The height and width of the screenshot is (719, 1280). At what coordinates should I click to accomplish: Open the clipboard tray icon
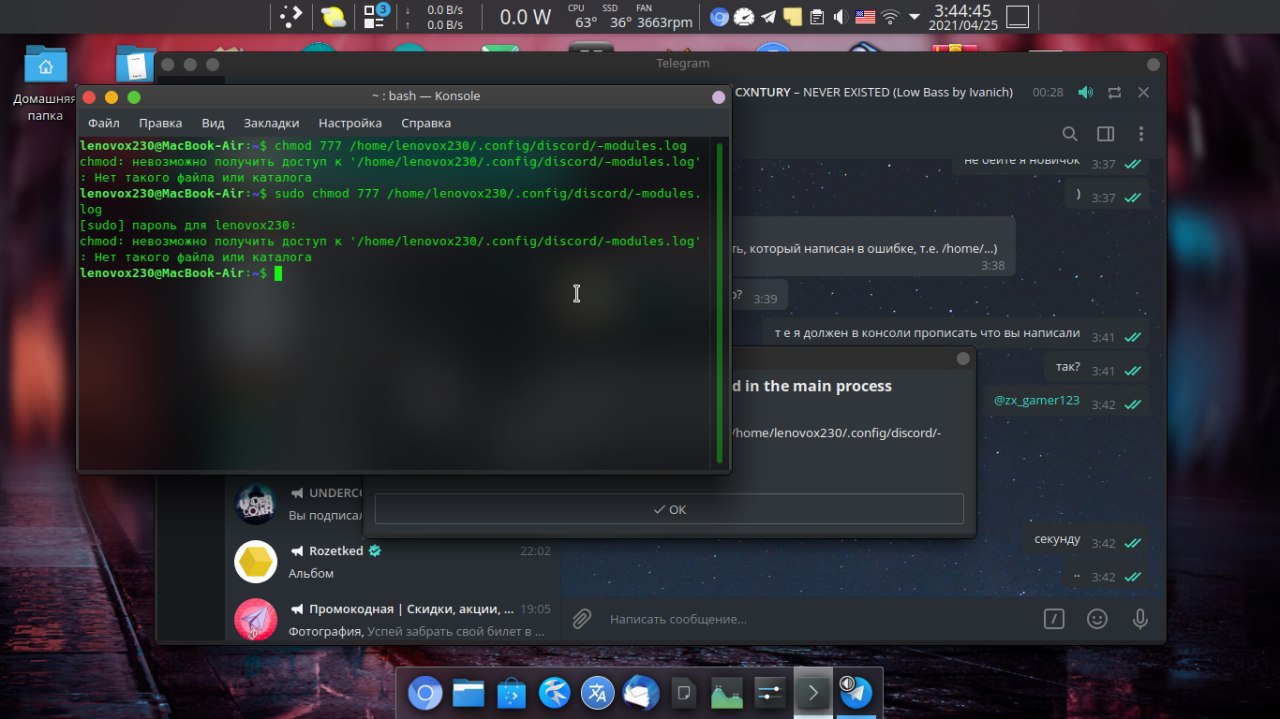(x=817, y=17)
